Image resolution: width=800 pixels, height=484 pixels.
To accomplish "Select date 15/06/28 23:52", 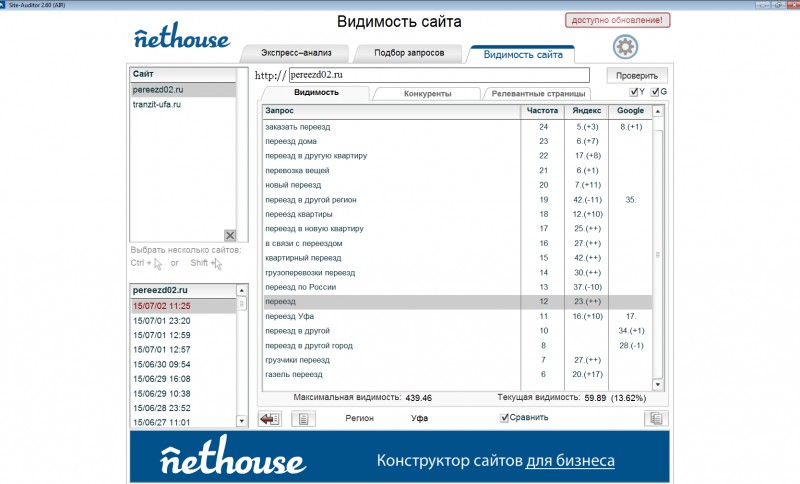I will pos(184,408).
